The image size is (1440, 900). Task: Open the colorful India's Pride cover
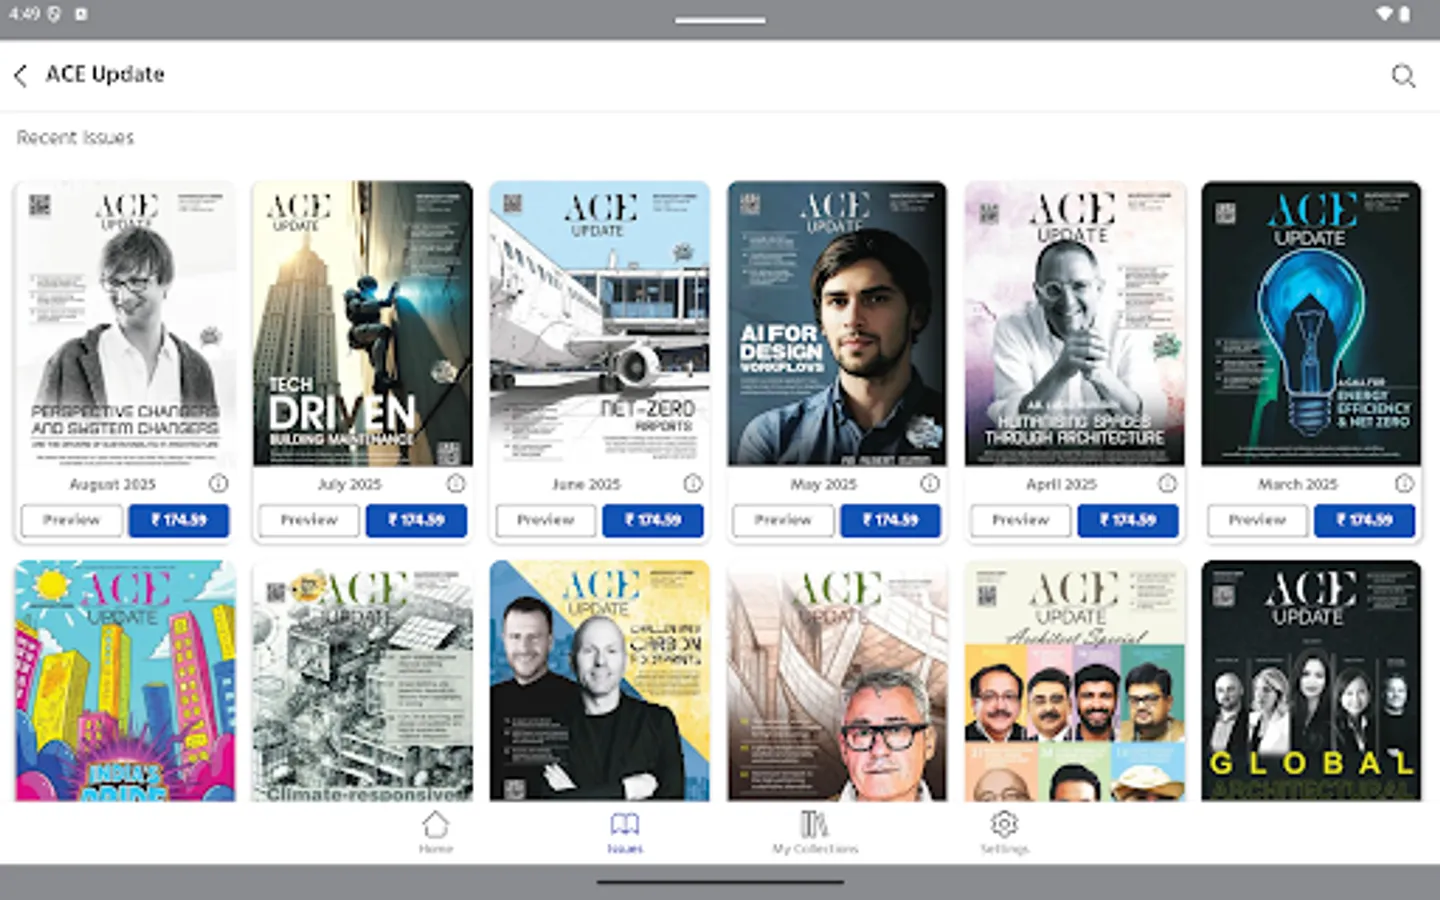pos(125,680)
